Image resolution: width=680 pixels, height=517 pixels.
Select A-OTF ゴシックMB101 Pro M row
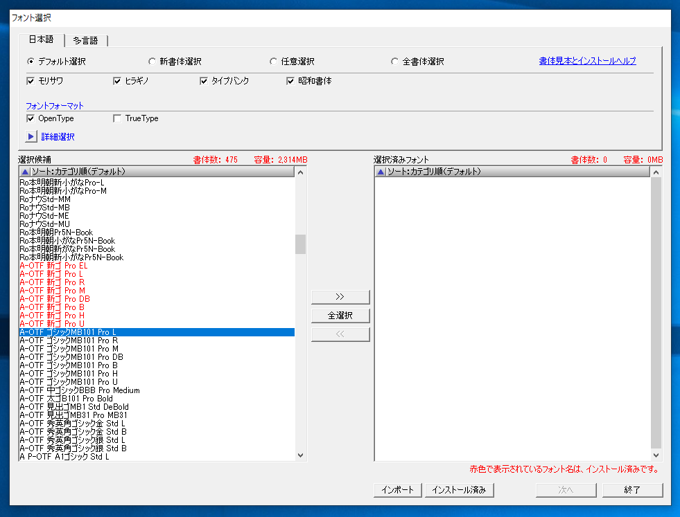coord(157,348)
